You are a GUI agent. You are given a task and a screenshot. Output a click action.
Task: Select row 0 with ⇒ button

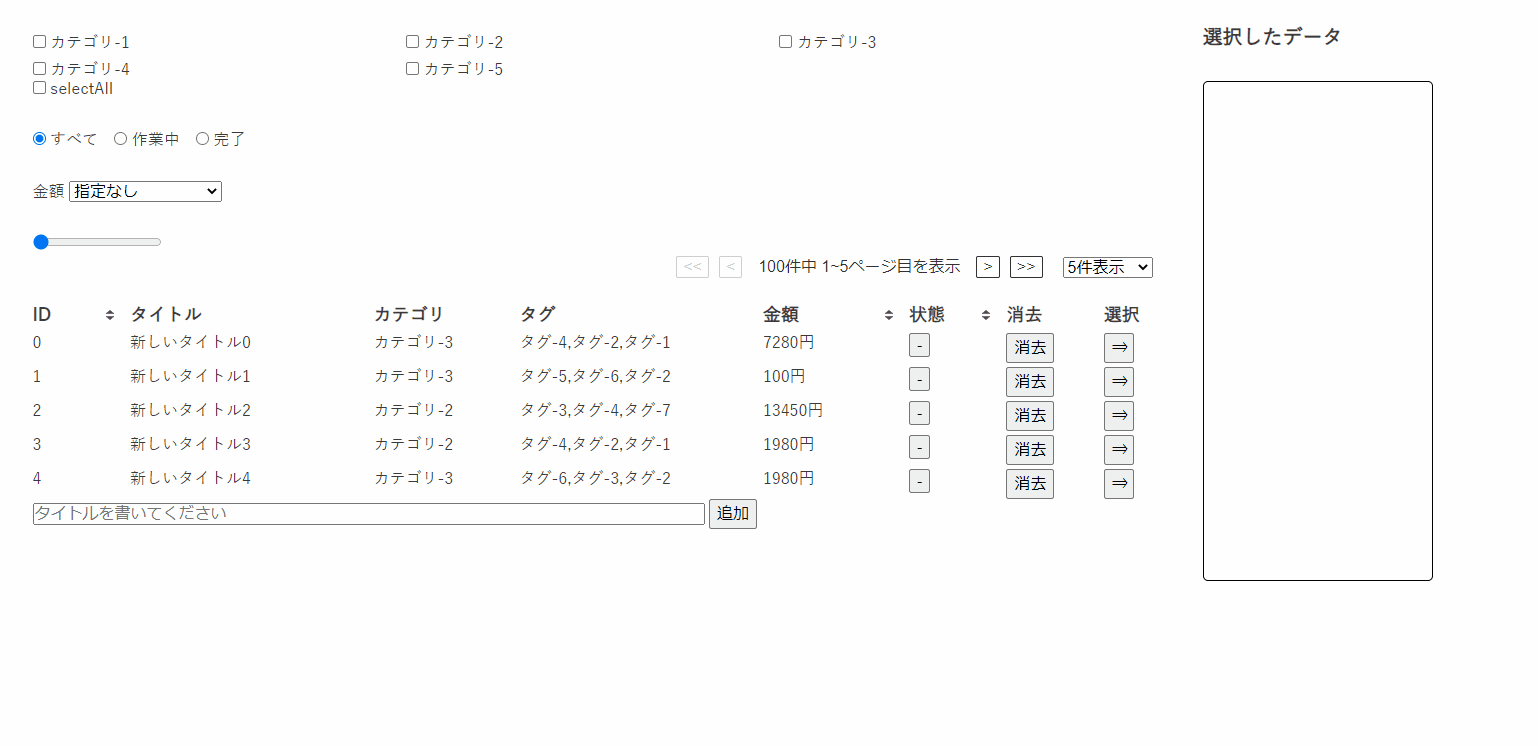[1119, 348]
